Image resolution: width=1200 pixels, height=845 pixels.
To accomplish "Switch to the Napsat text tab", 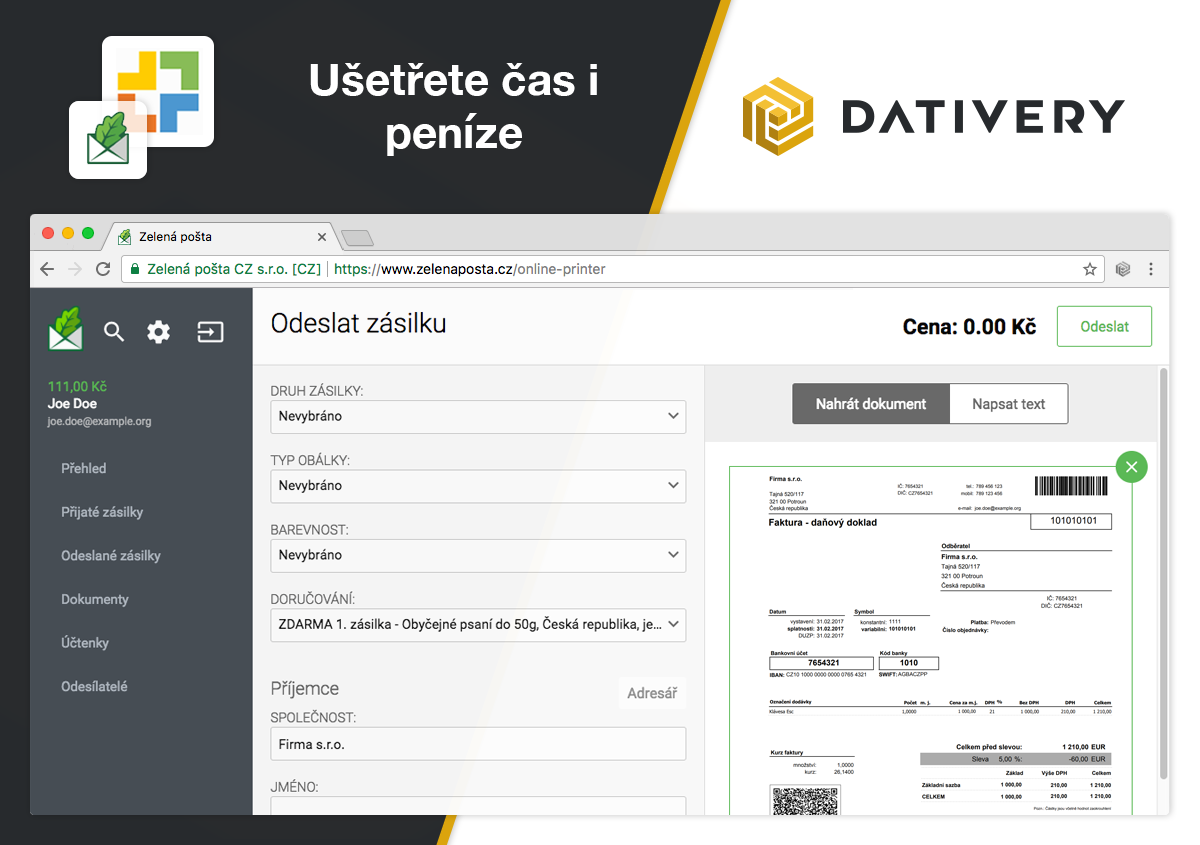I will [x=1008, y=404].
